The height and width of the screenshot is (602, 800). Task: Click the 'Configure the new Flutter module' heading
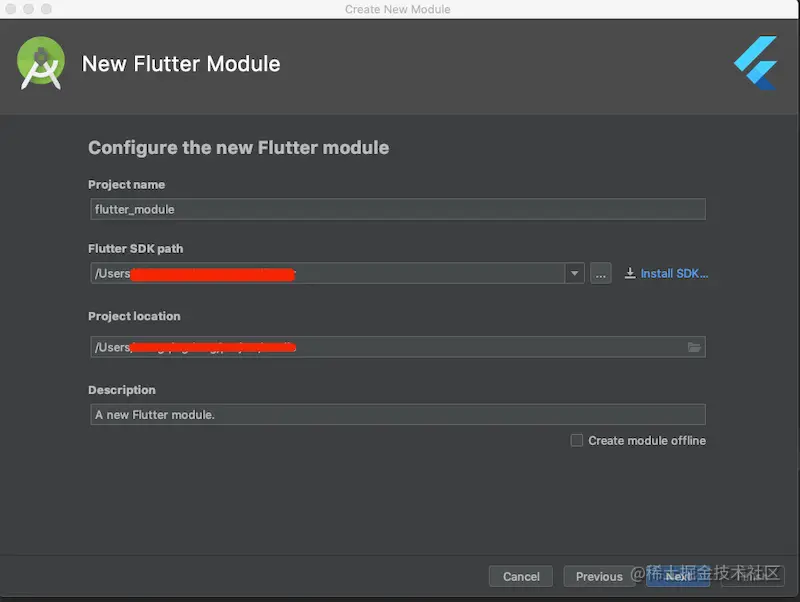(238, 147)
